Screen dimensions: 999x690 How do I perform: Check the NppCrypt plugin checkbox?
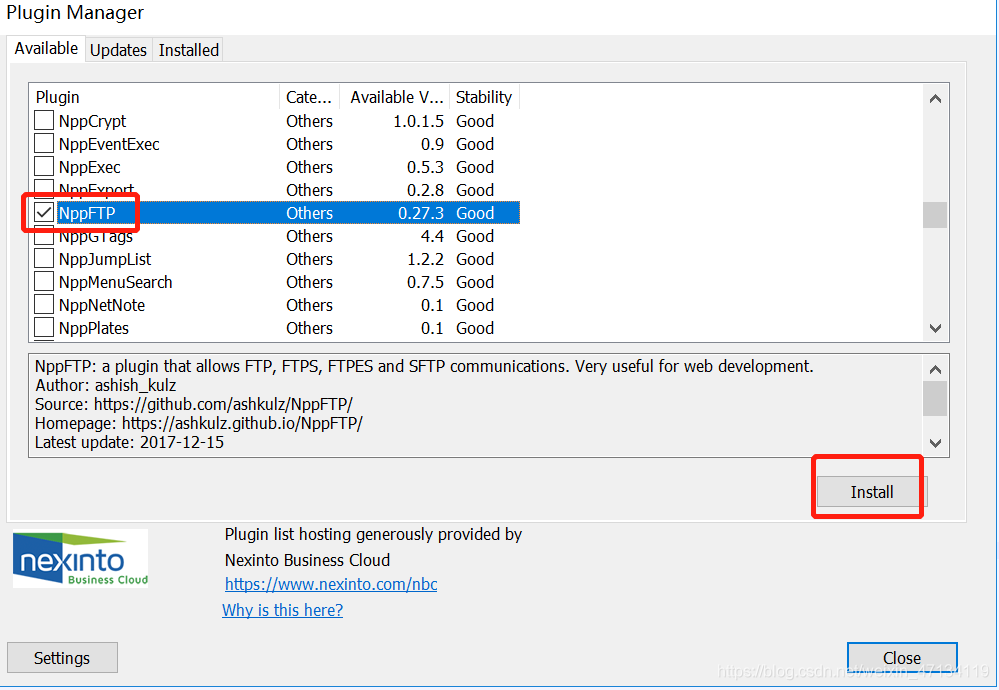pos(44,120)
